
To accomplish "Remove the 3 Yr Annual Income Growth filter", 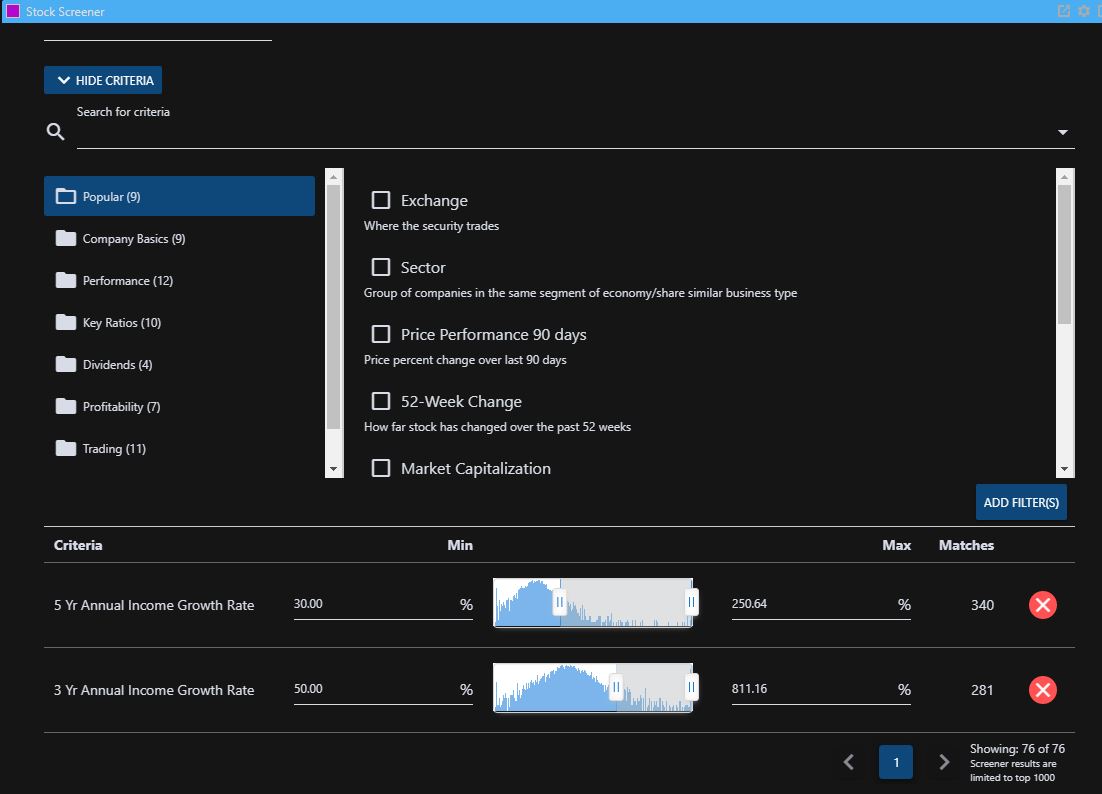I will coord(1042,690).
